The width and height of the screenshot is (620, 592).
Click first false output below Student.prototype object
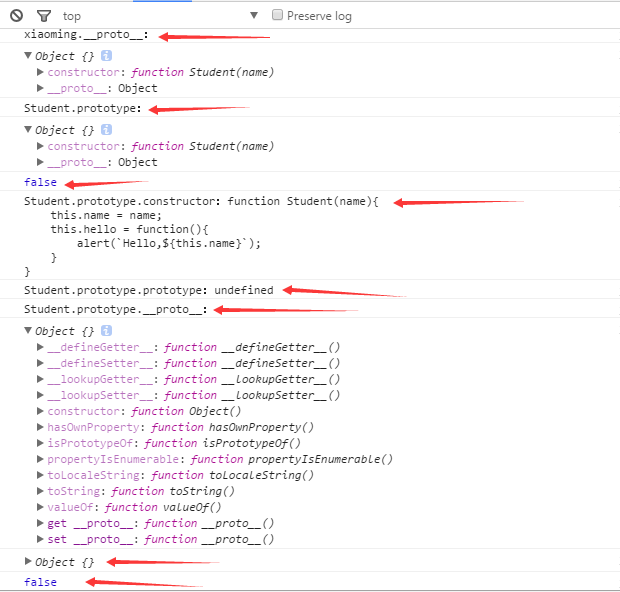point(40,182)
